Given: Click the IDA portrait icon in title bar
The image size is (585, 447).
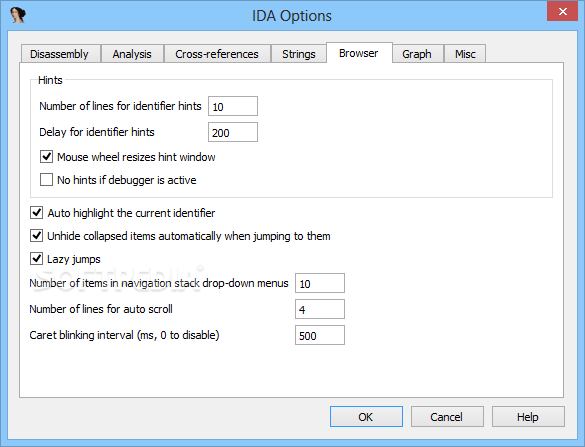Looking at the screenshot, I should (x=18, y=15).
